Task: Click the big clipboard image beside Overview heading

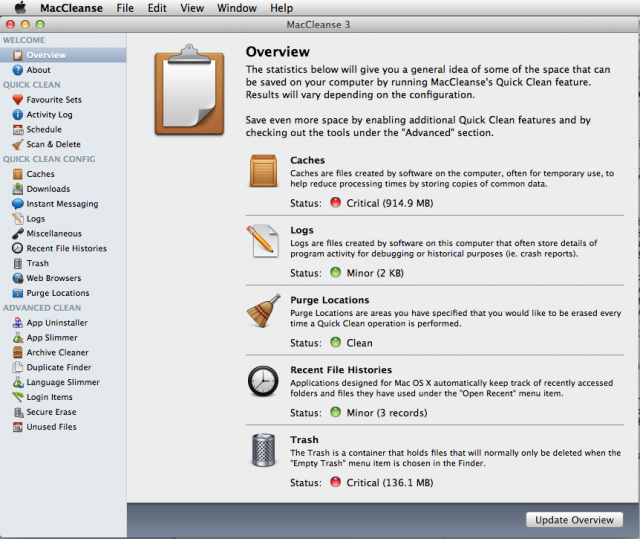Action: 189,90
